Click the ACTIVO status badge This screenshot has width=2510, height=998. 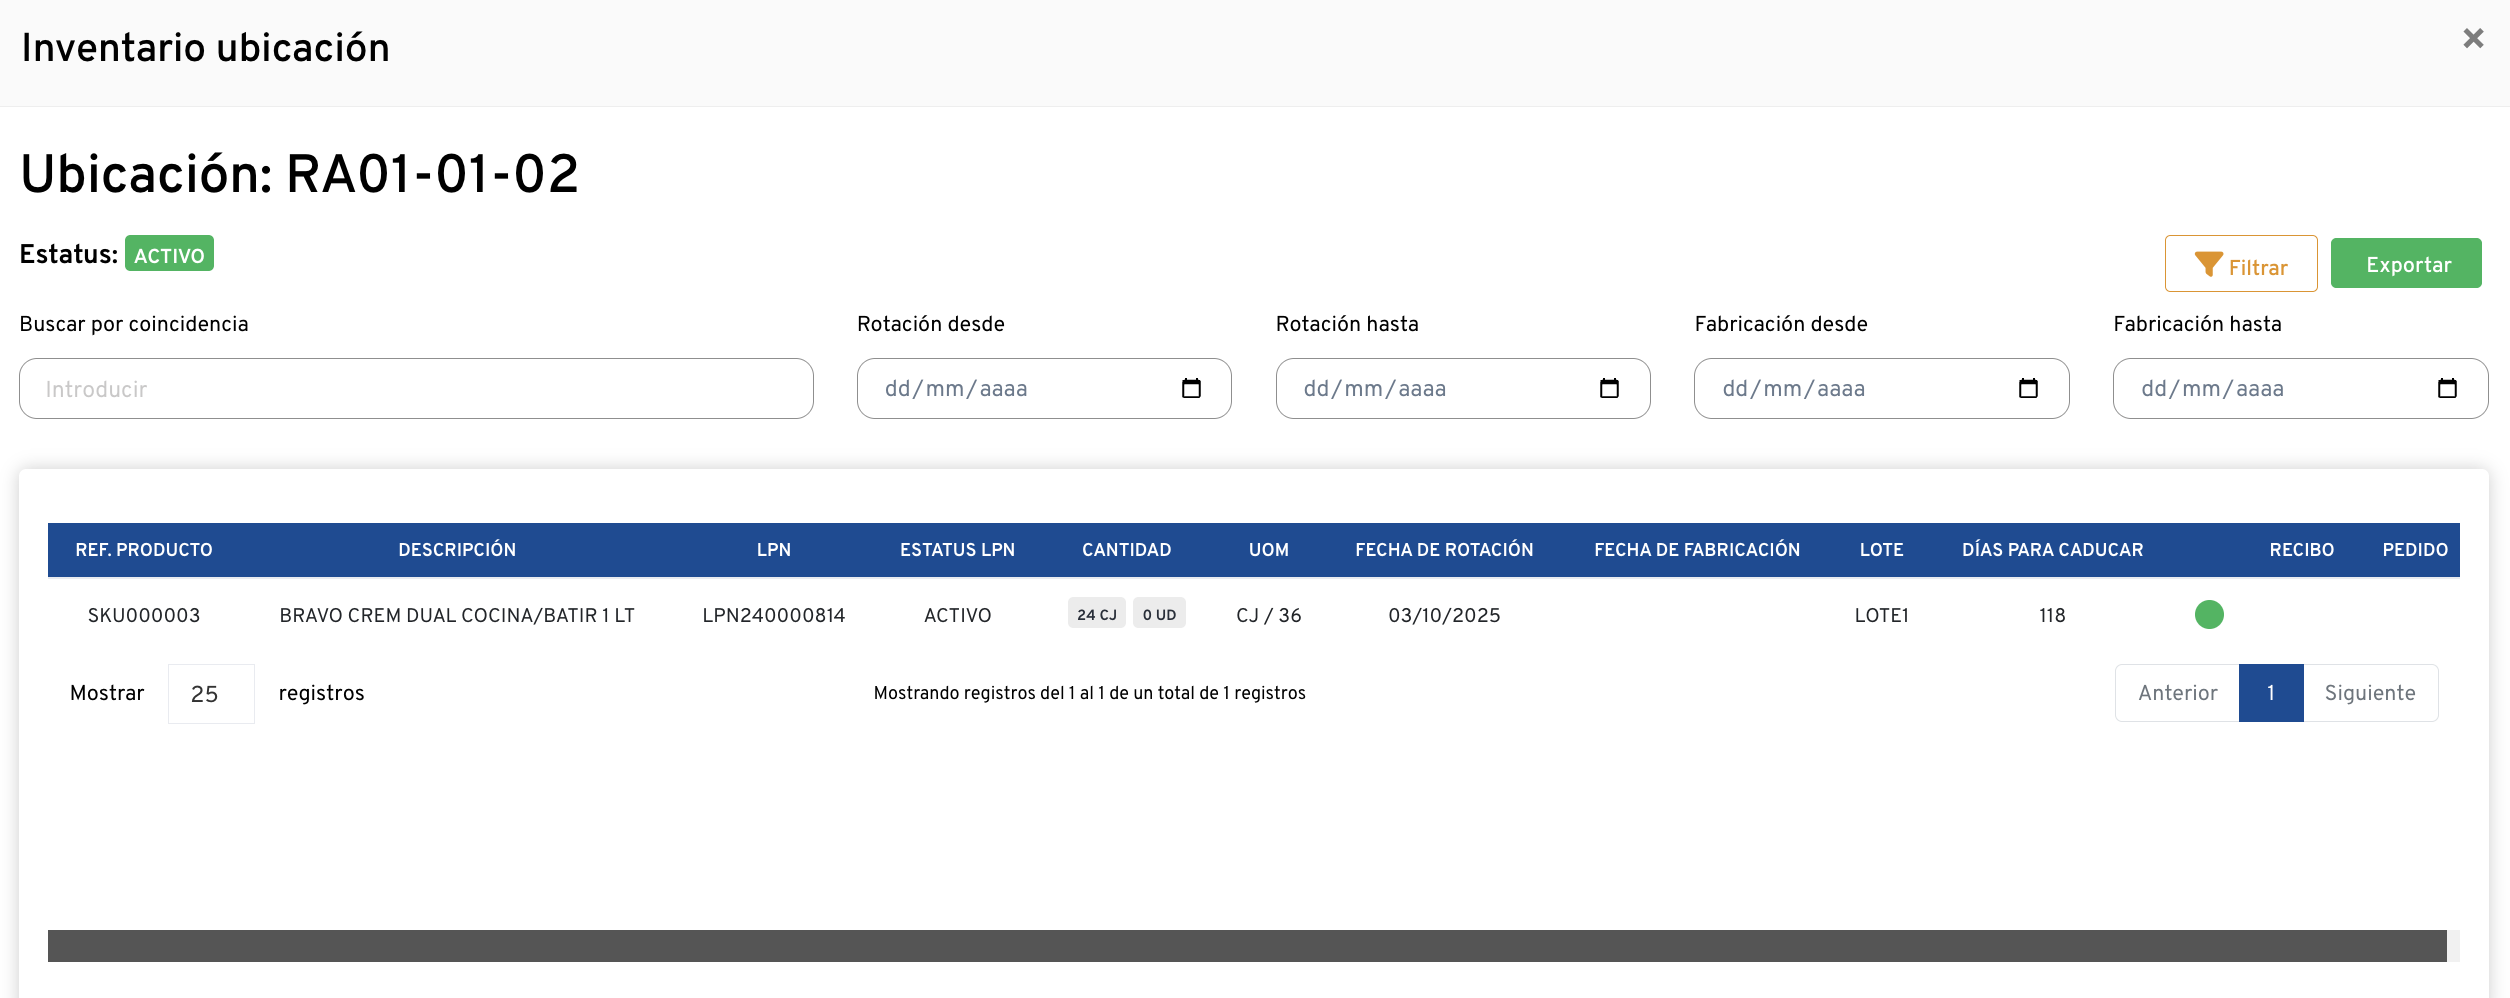click(x=169, y=255)
